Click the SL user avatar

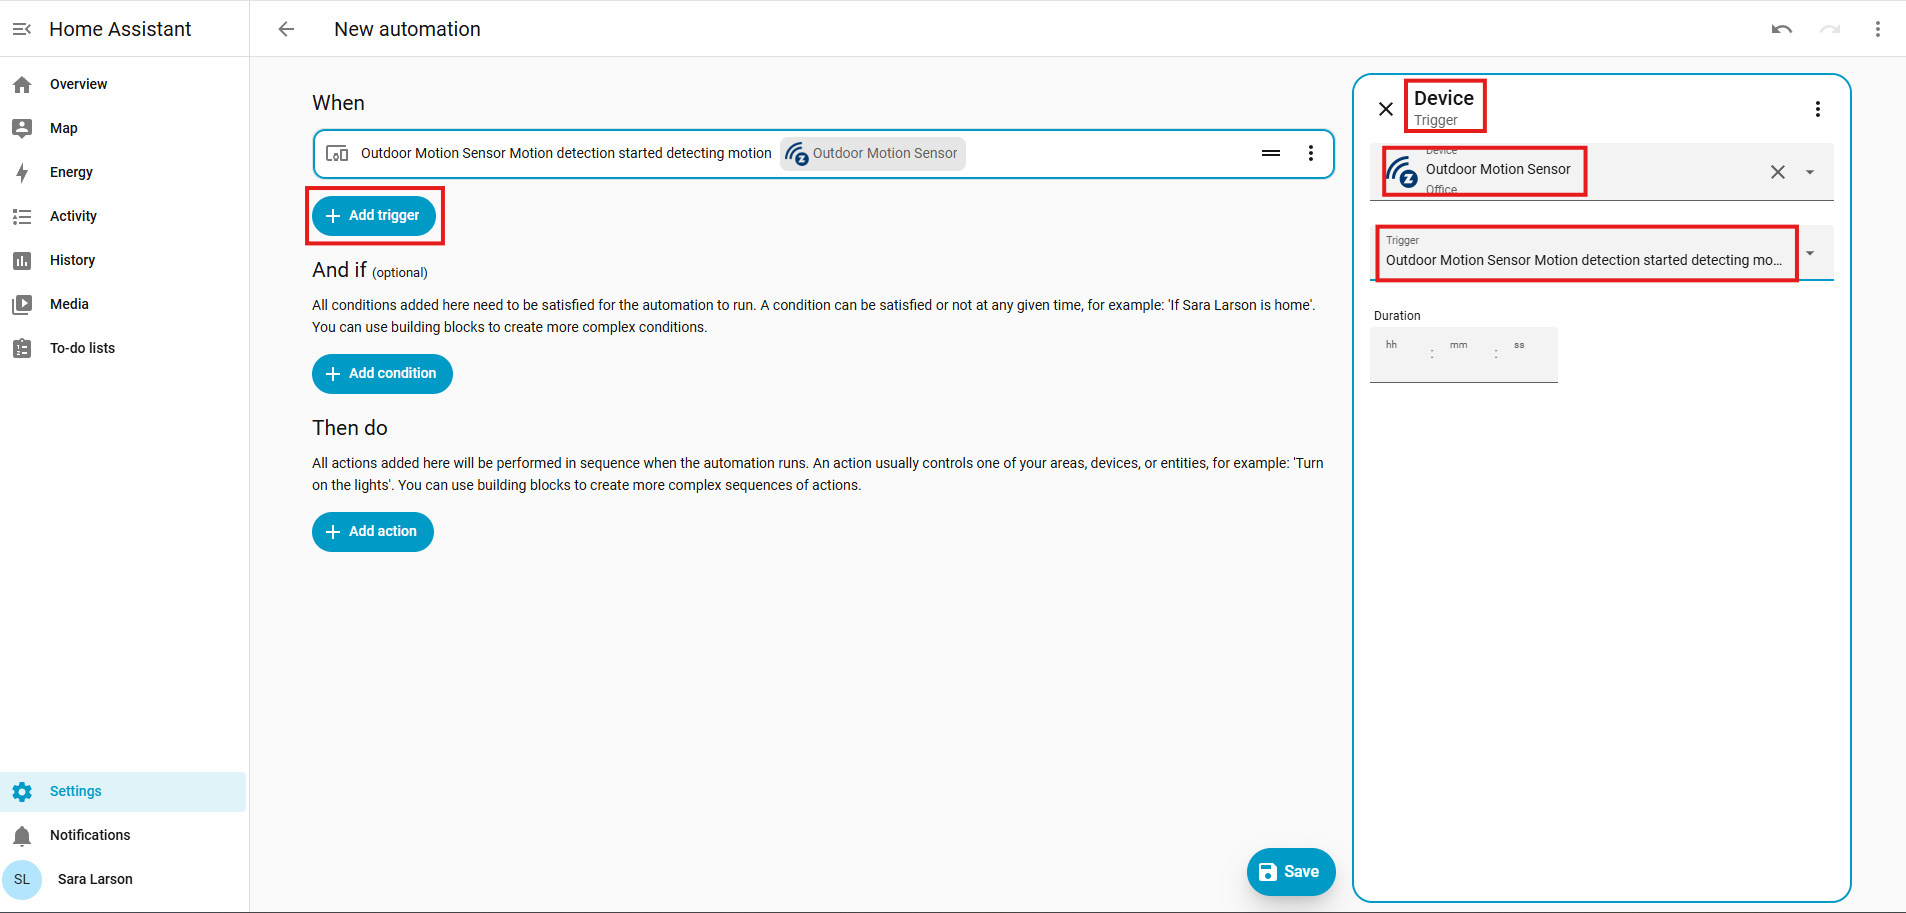[22, 880]
